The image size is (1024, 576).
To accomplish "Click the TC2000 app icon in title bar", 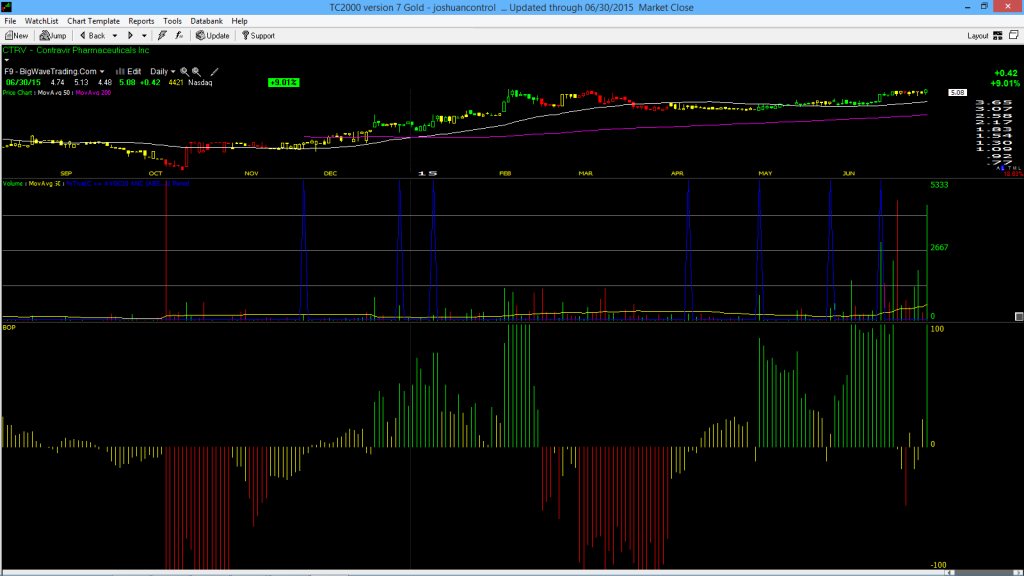I will (x=7, y=7).
